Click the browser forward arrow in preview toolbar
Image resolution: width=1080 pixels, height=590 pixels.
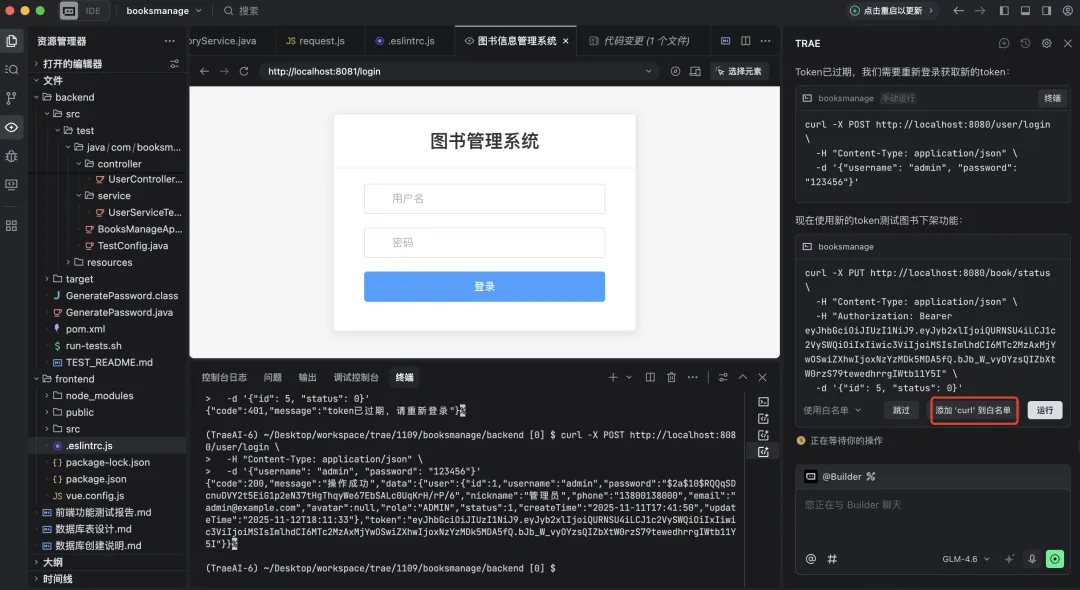[224, 71]
